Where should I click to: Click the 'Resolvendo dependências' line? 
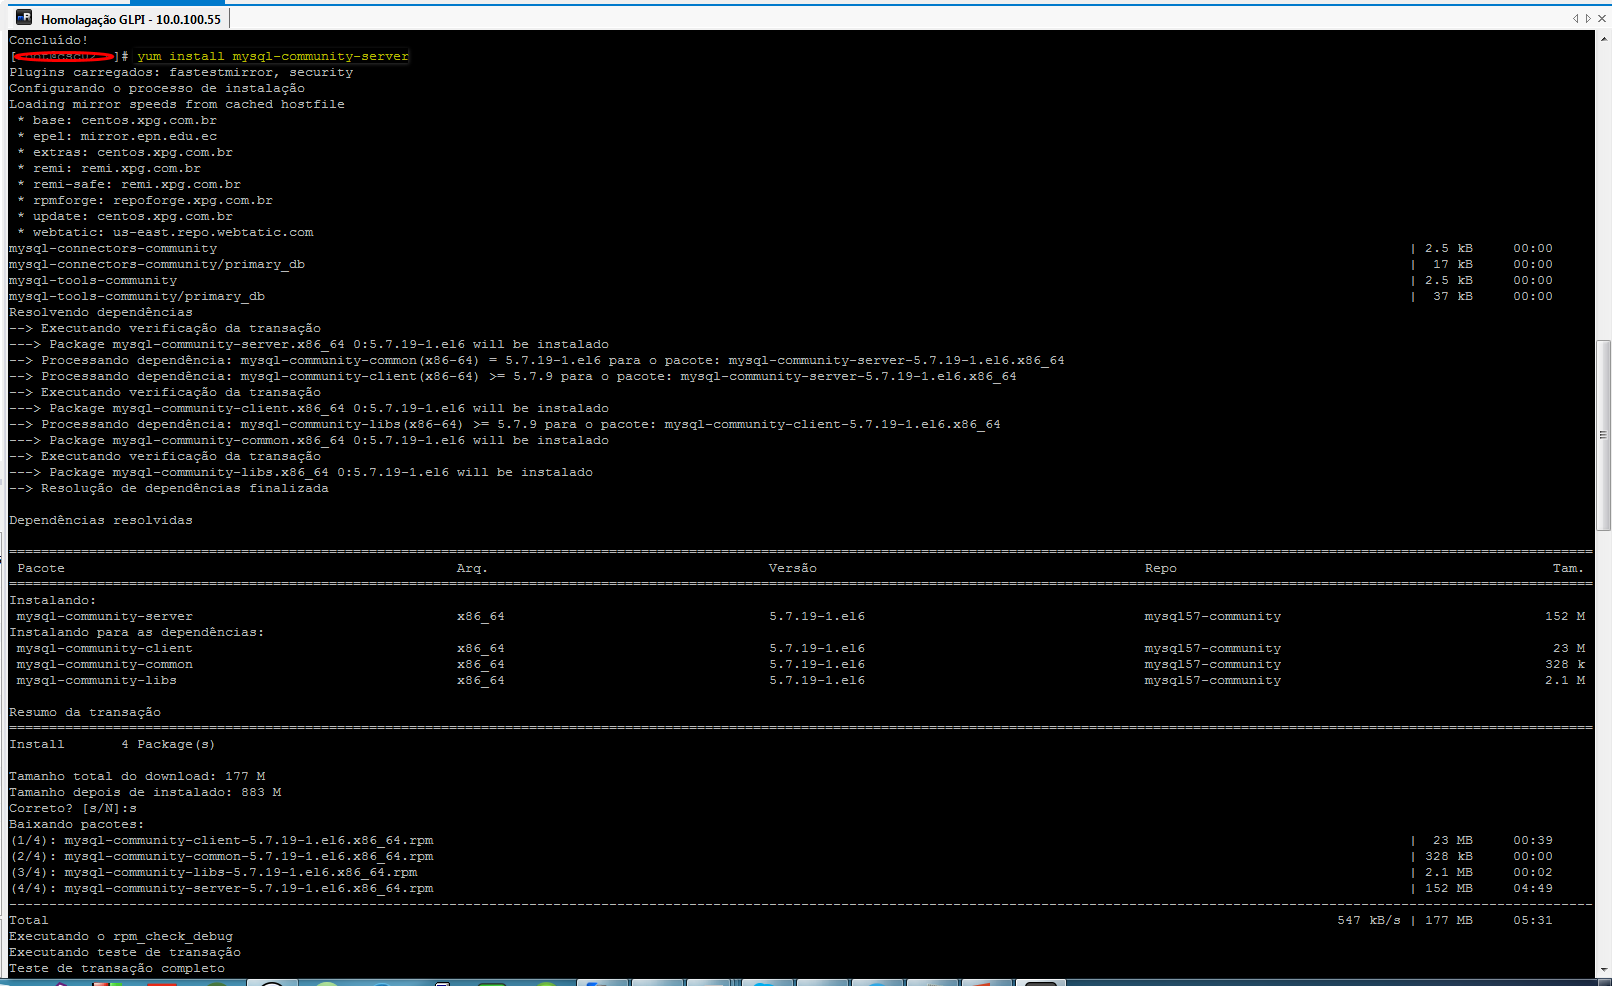(101, 312)
